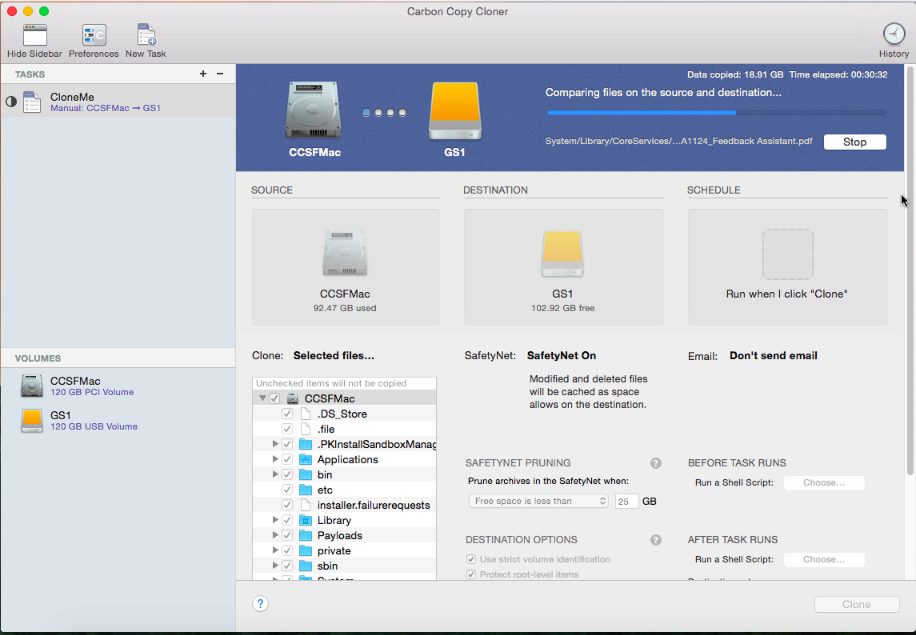Click the Applications folder icon

click(306, 460)
